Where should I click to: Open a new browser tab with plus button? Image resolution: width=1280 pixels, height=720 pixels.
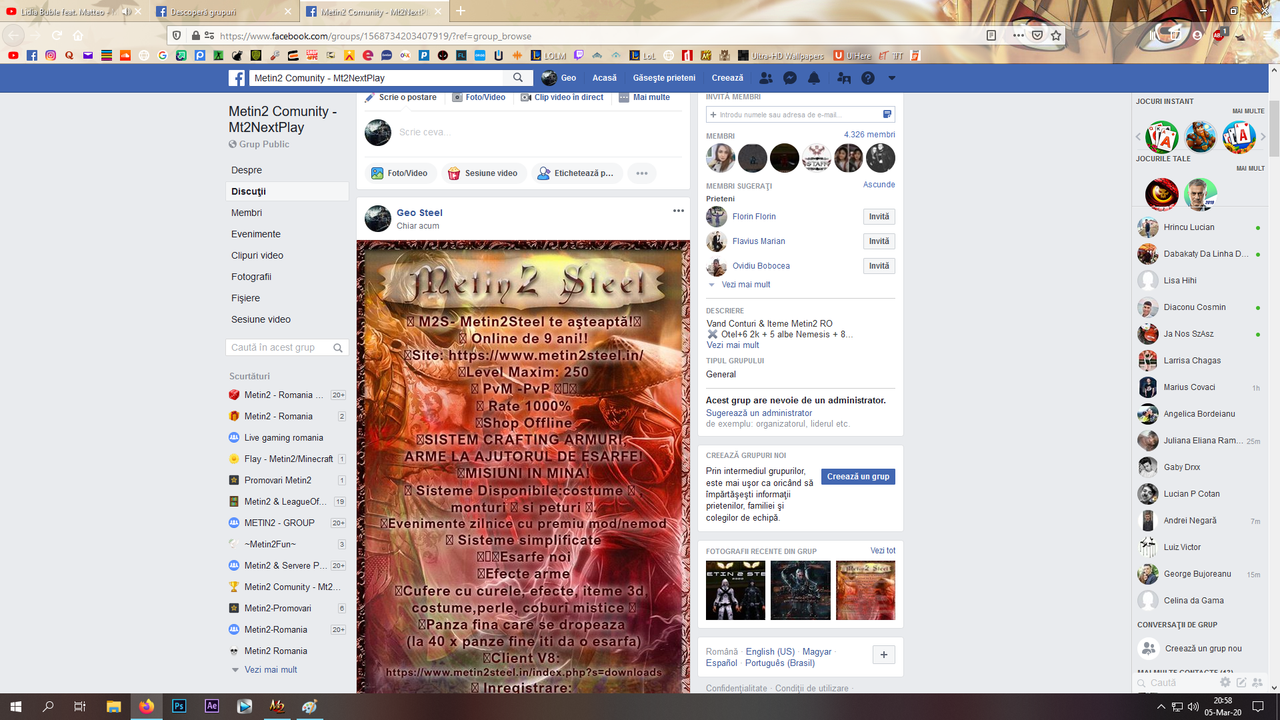tap(460, 11)
